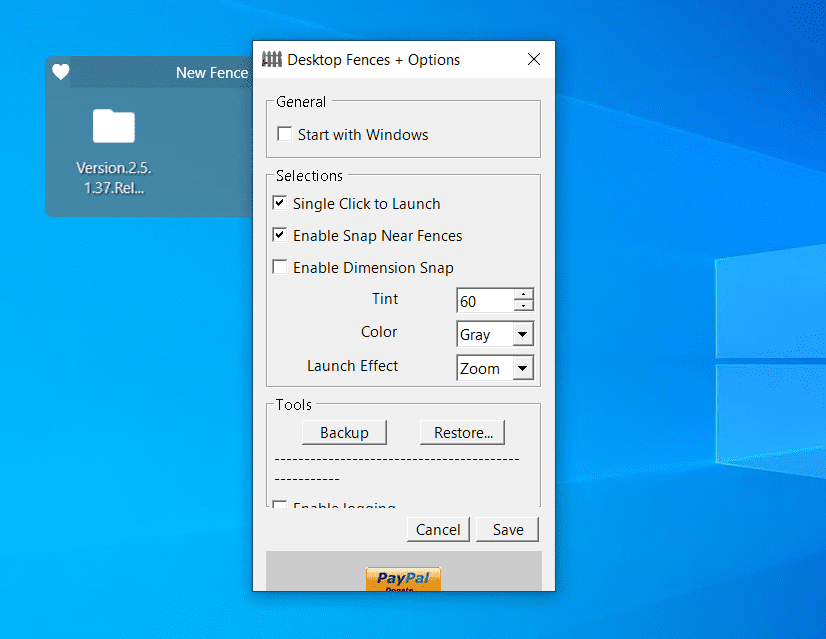Image resolution: width=826 pixels, height=639 pixels.
Task: Decrease Tint value with down arrow
Action: pos(523,306)
